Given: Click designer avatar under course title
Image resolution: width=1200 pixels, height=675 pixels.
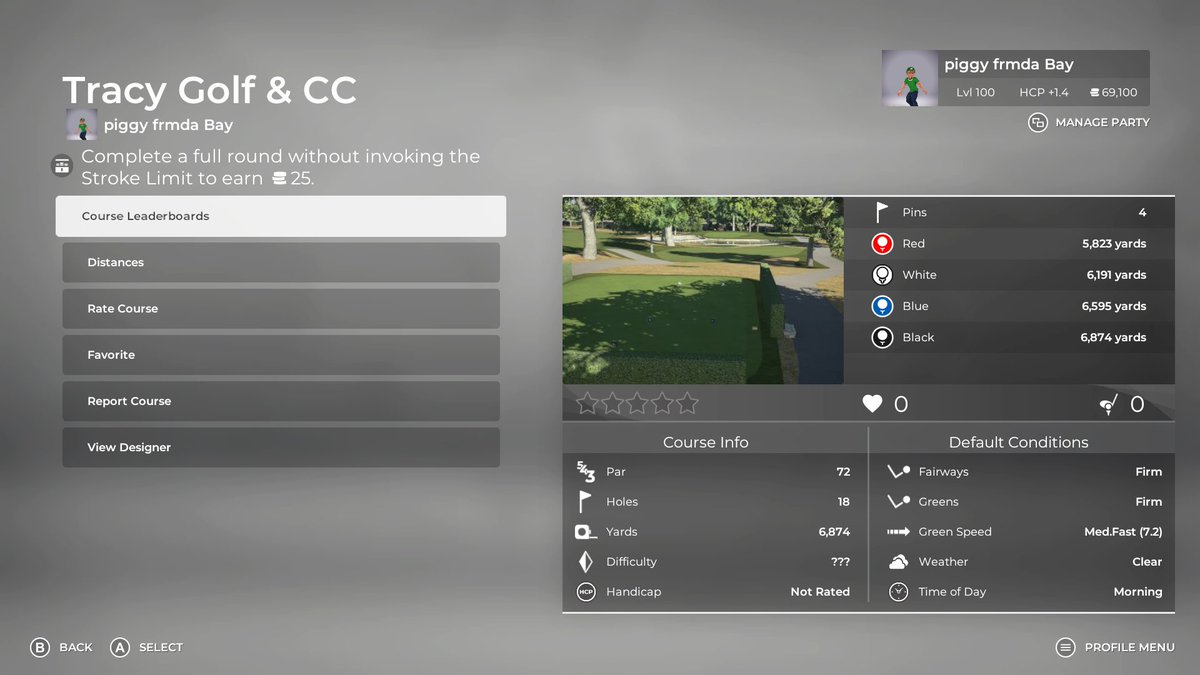Looking at the screenshot, I should 82,125.
